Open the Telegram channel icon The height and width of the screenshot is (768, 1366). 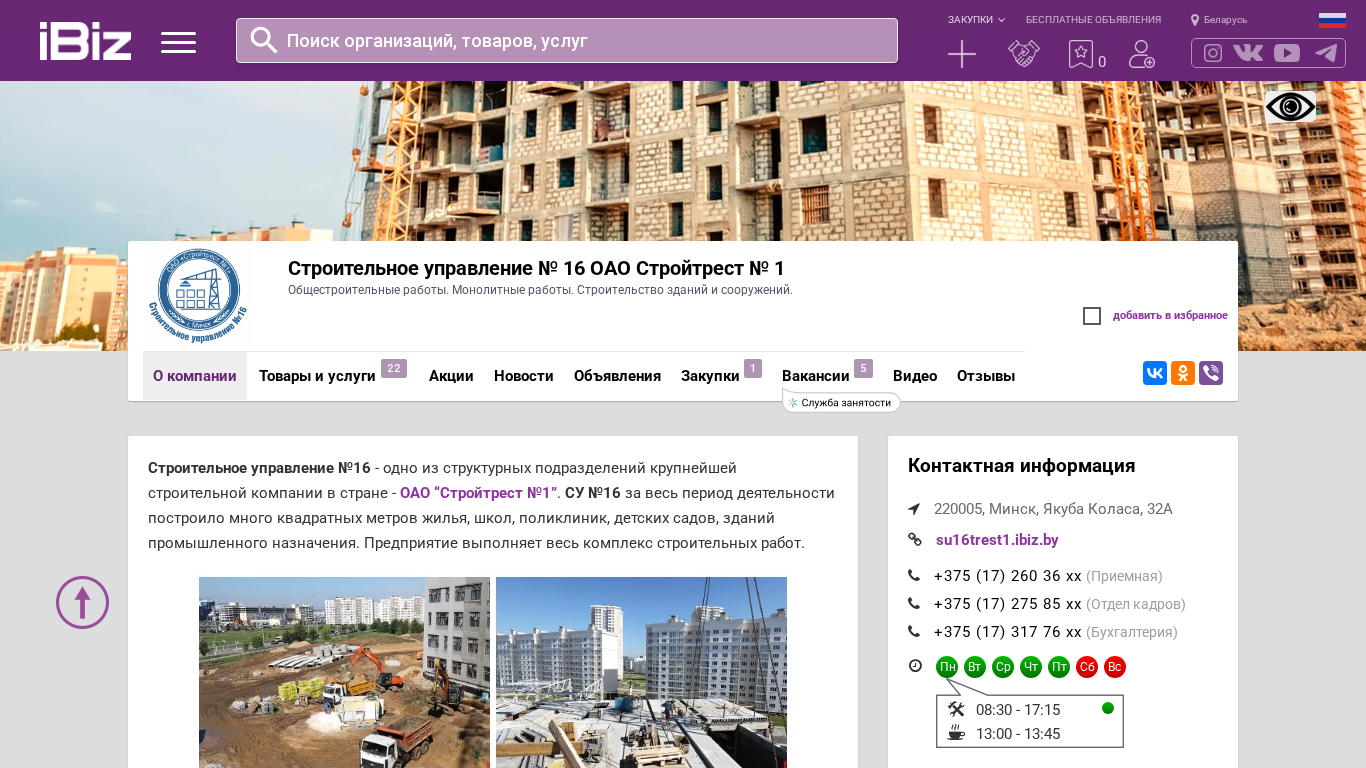pyautogui.click(x=1326, y=53)
